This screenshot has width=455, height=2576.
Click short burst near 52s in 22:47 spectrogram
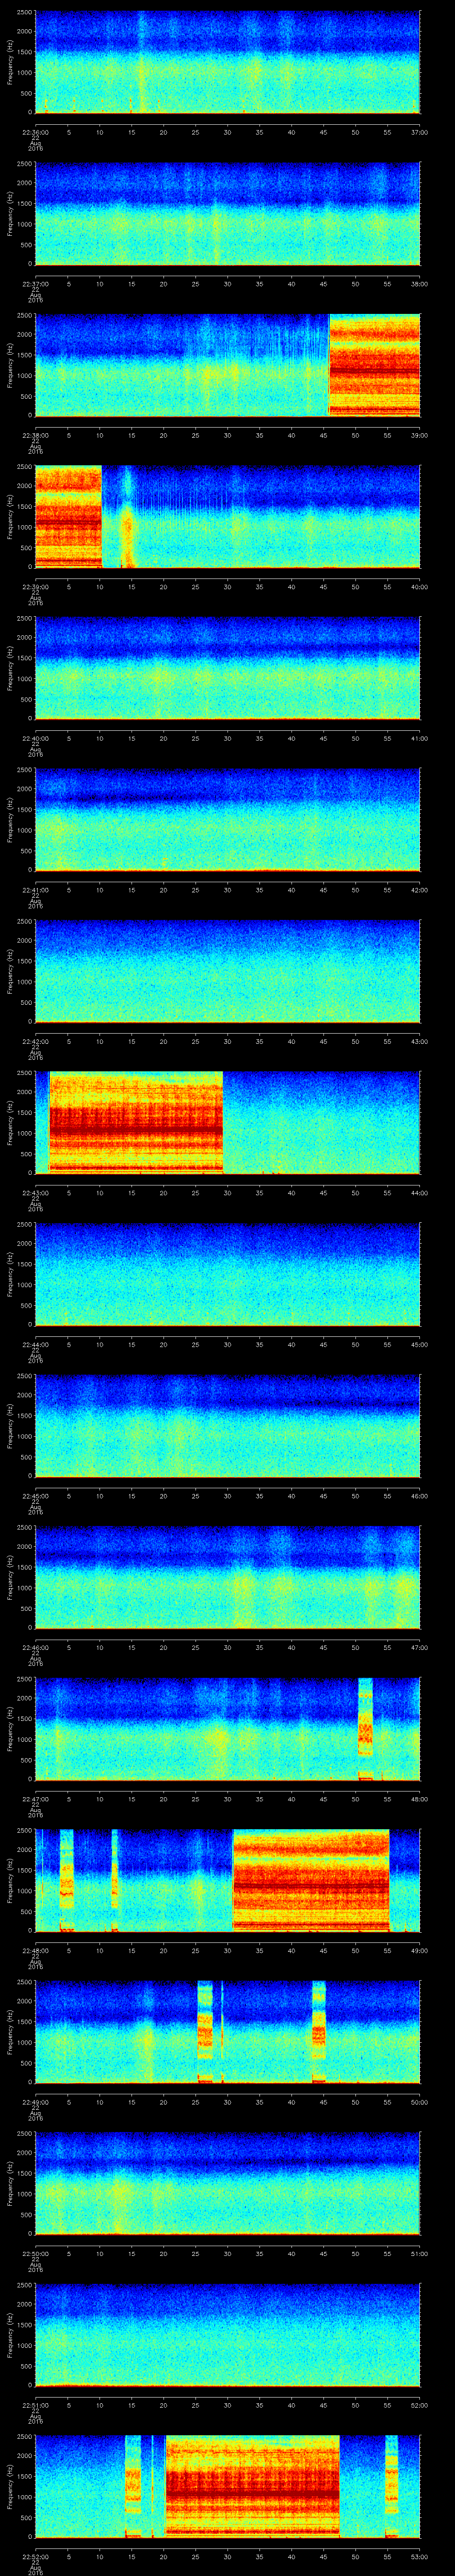[x=365, y=1727]
